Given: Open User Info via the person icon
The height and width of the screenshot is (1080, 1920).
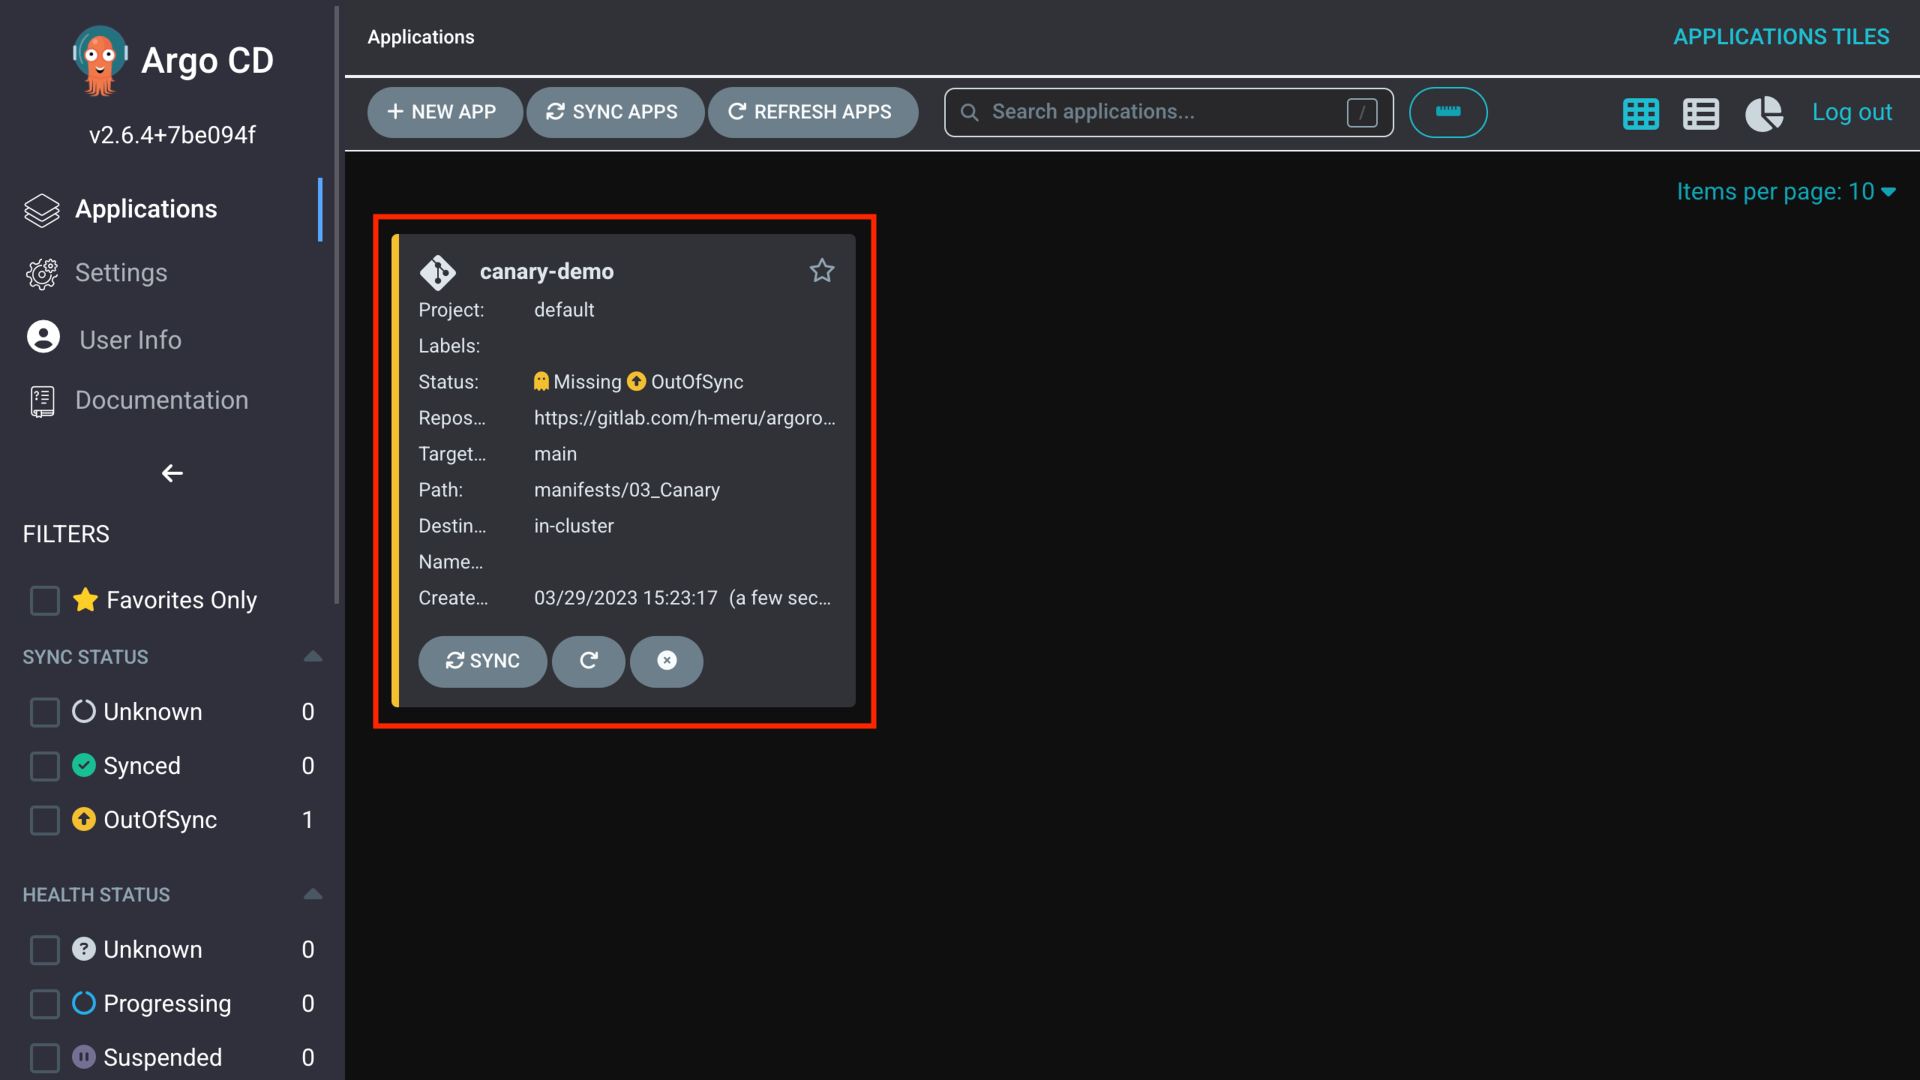Looking at the screenshot, I should [x=43, y=338].
